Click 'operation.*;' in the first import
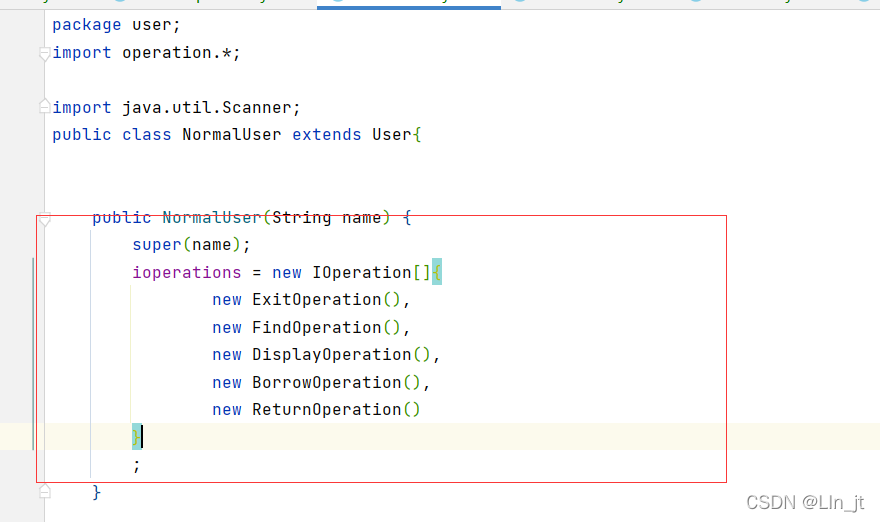The height and width of the screenshot is (522, 880). (181, 53)
